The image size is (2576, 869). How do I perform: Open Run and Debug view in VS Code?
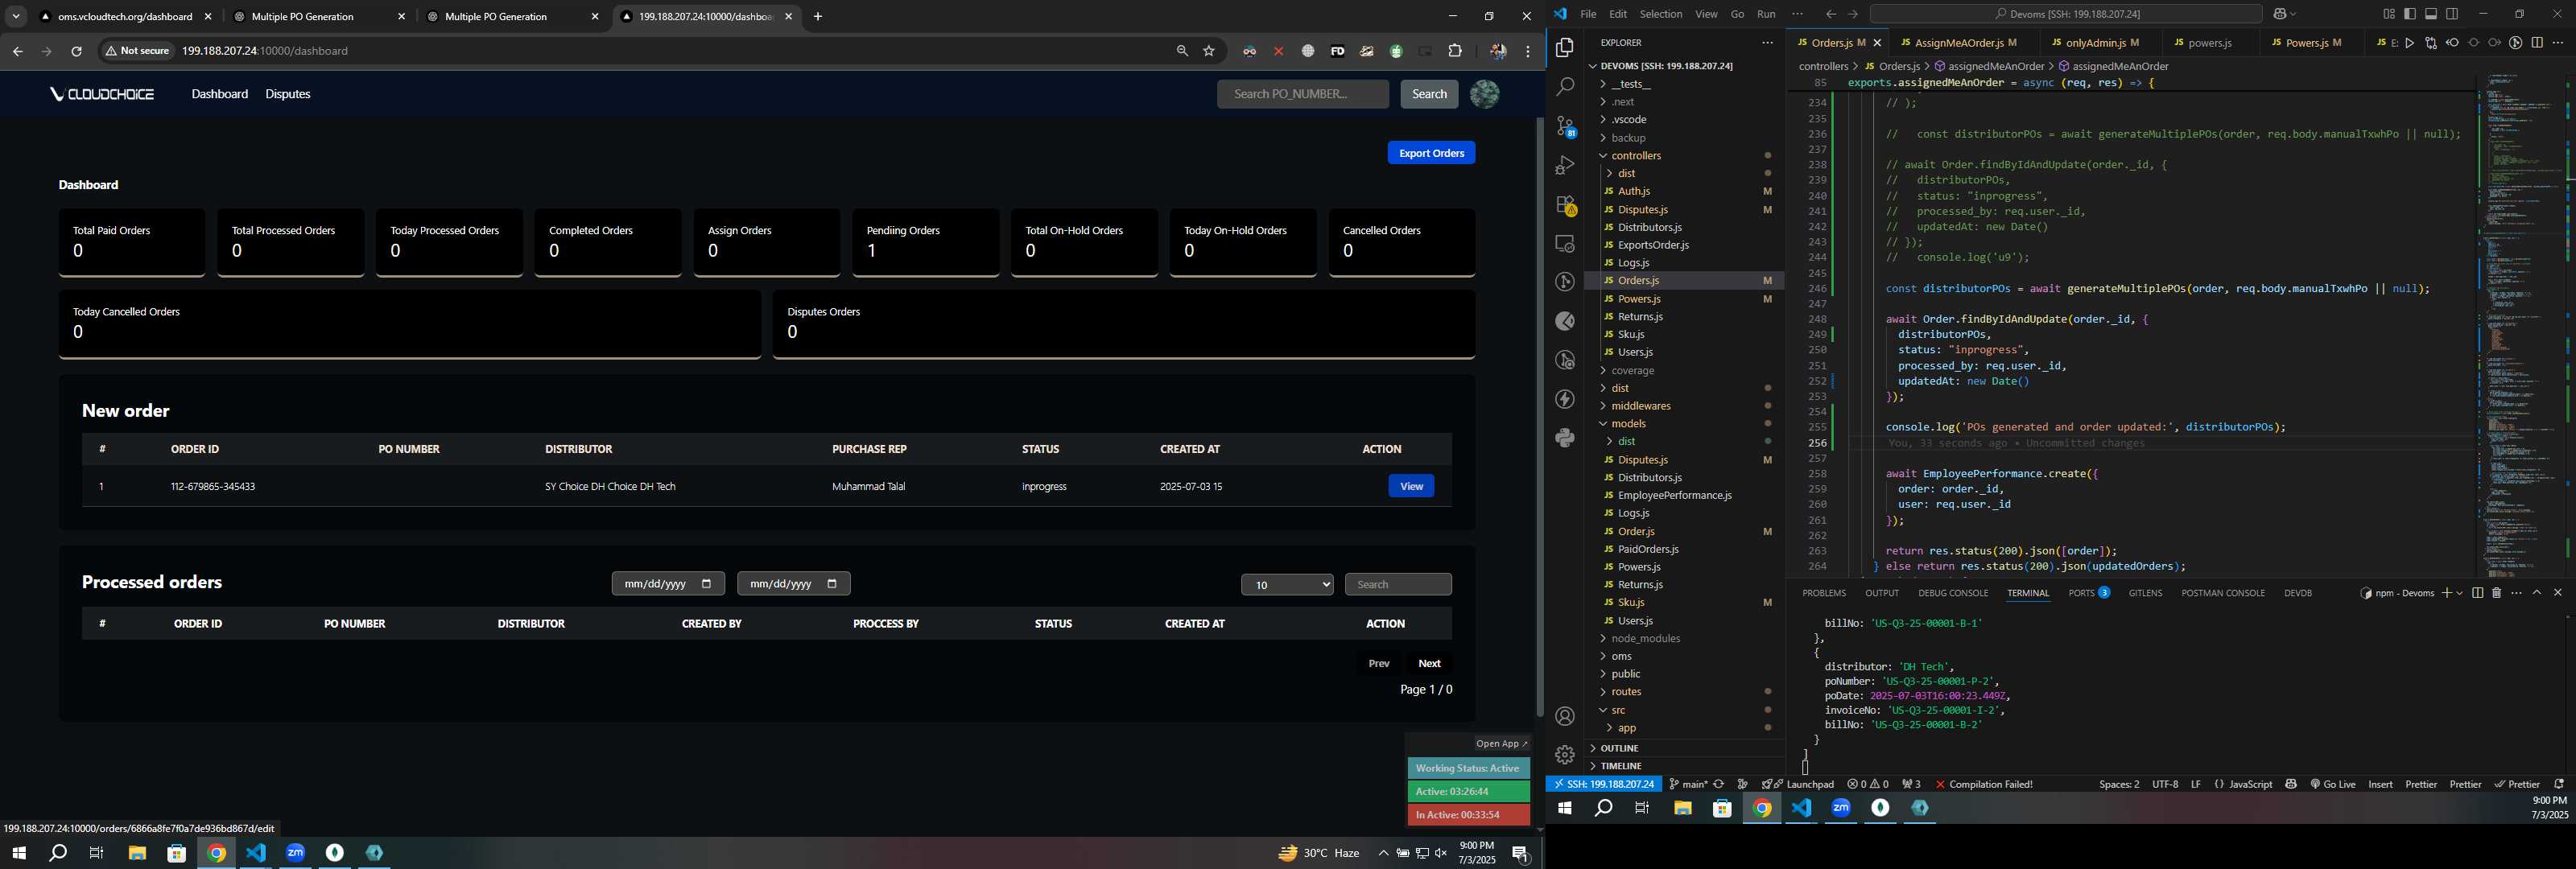[x=1565, y=165]
